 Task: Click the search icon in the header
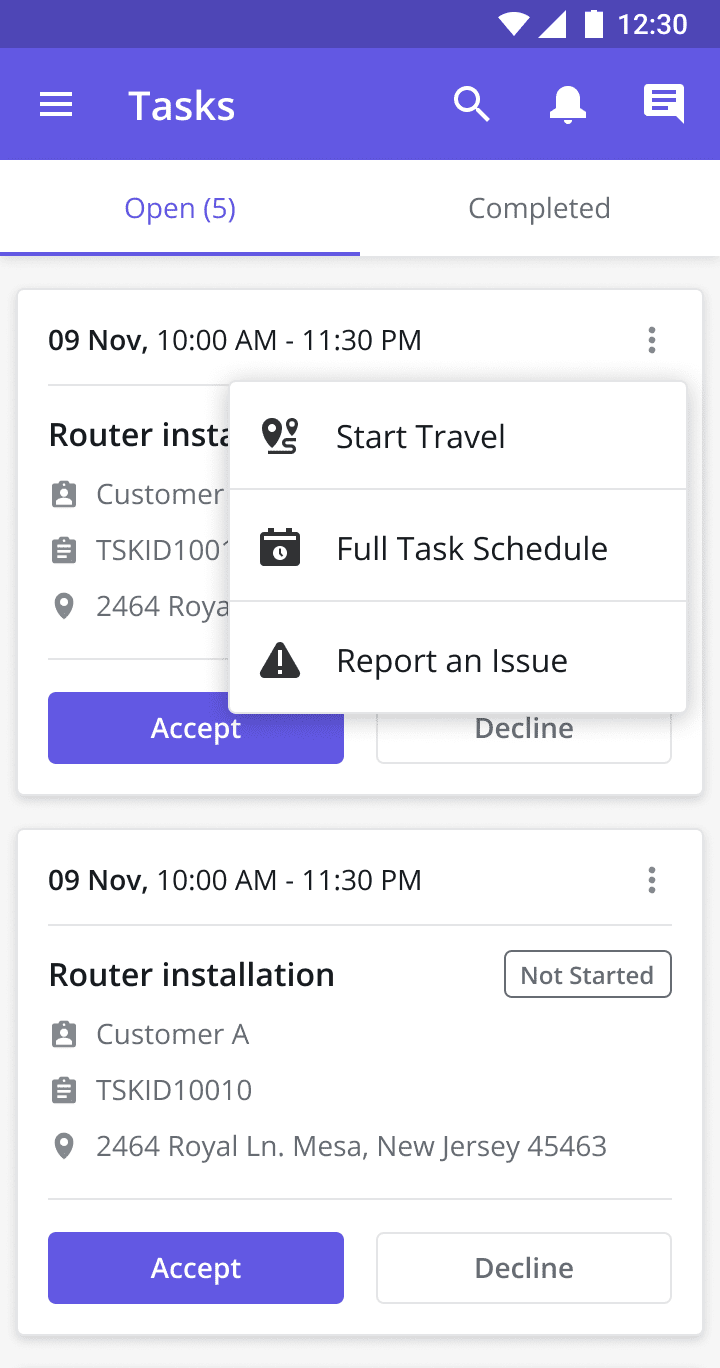coord(472,104)
